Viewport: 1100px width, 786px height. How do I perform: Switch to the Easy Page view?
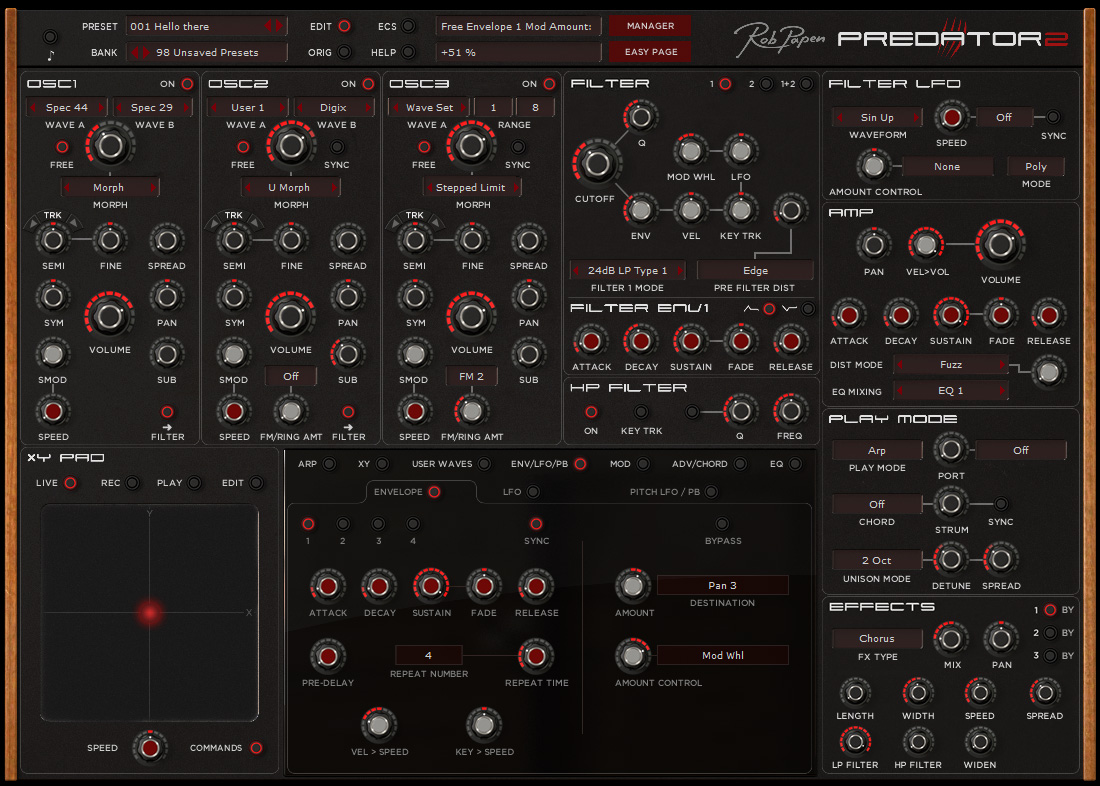pyautogui.click(x=649, y=51)
